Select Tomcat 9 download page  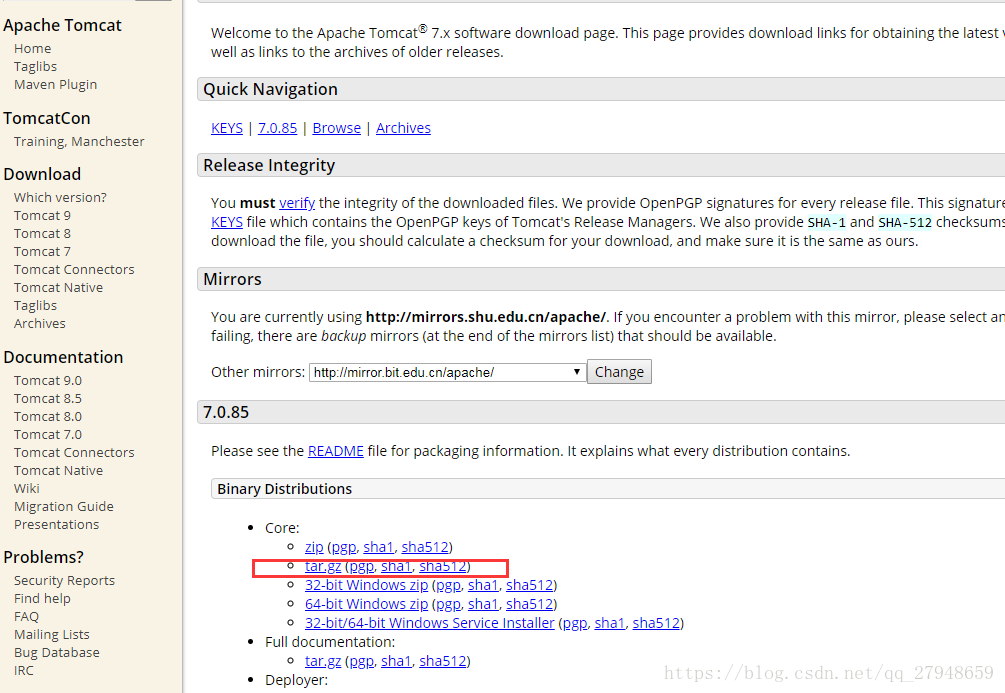click(x=42, y=215)
